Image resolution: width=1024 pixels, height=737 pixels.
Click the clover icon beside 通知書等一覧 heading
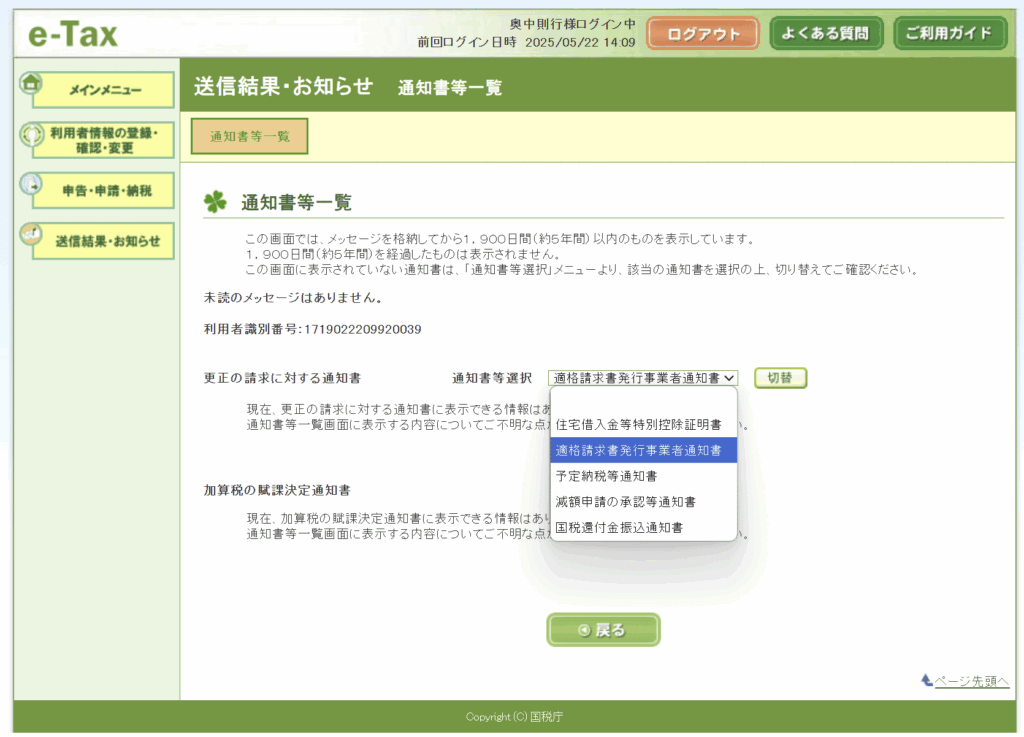tap(215, 202)
